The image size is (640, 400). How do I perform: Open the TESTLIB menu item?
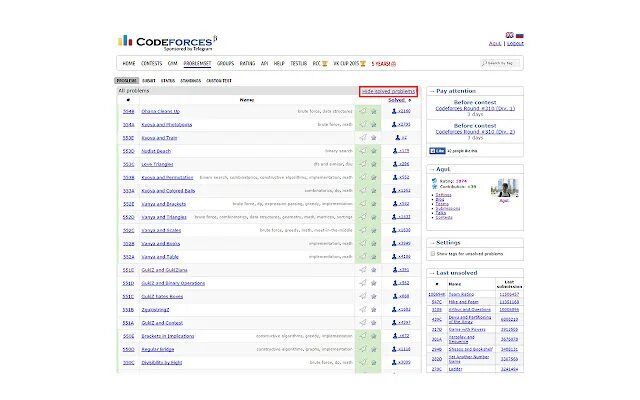tap(298, 63)
